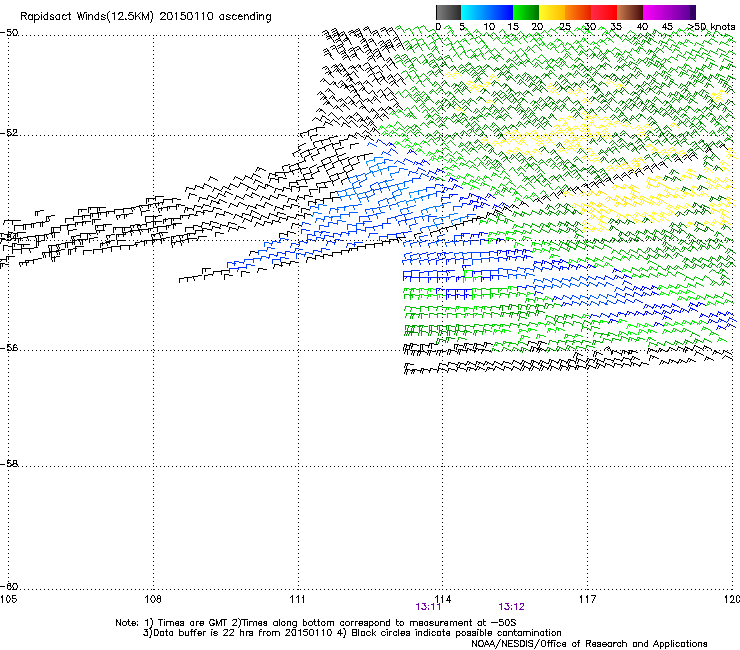740x650 pixels.
Task: Click the '-58' latitude axis label
Action: (9, 464)
